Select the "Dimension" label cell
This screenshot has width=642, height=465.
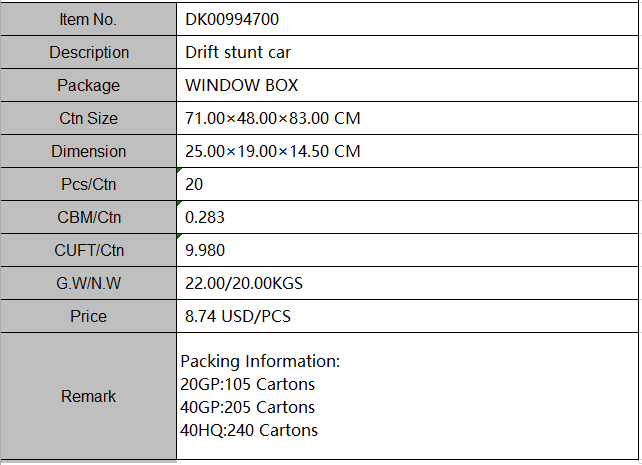coord(89,151)
